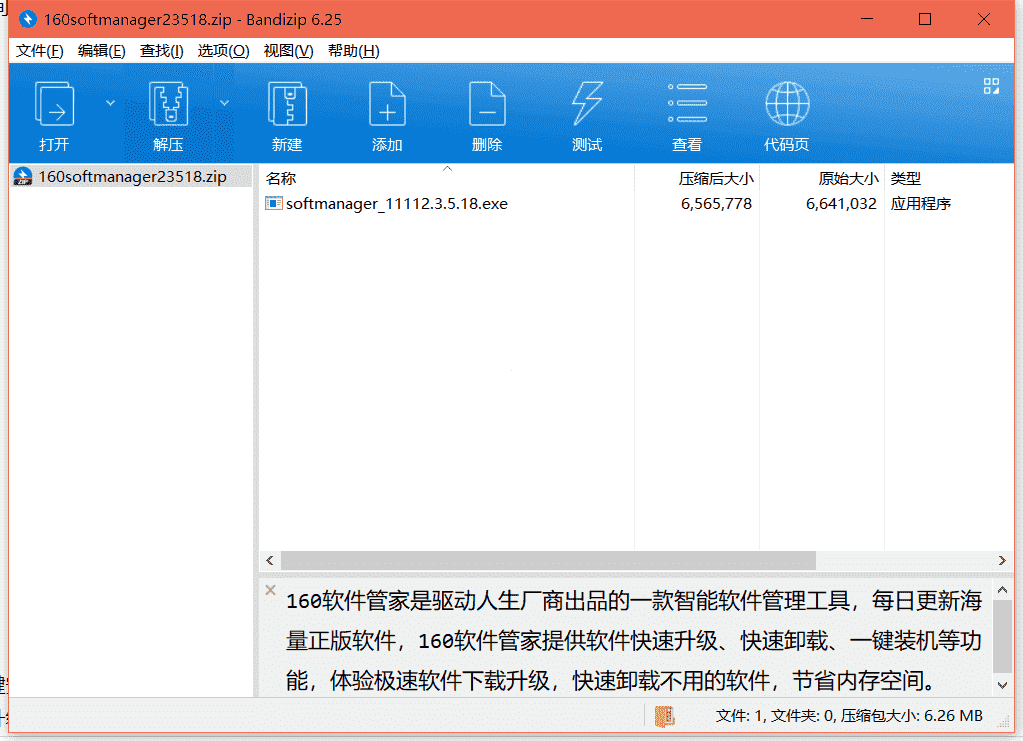Open the 视图(V) menu
Image resolution: width=1023 pixels, height=741 pixels.
[x=288, y=51]
